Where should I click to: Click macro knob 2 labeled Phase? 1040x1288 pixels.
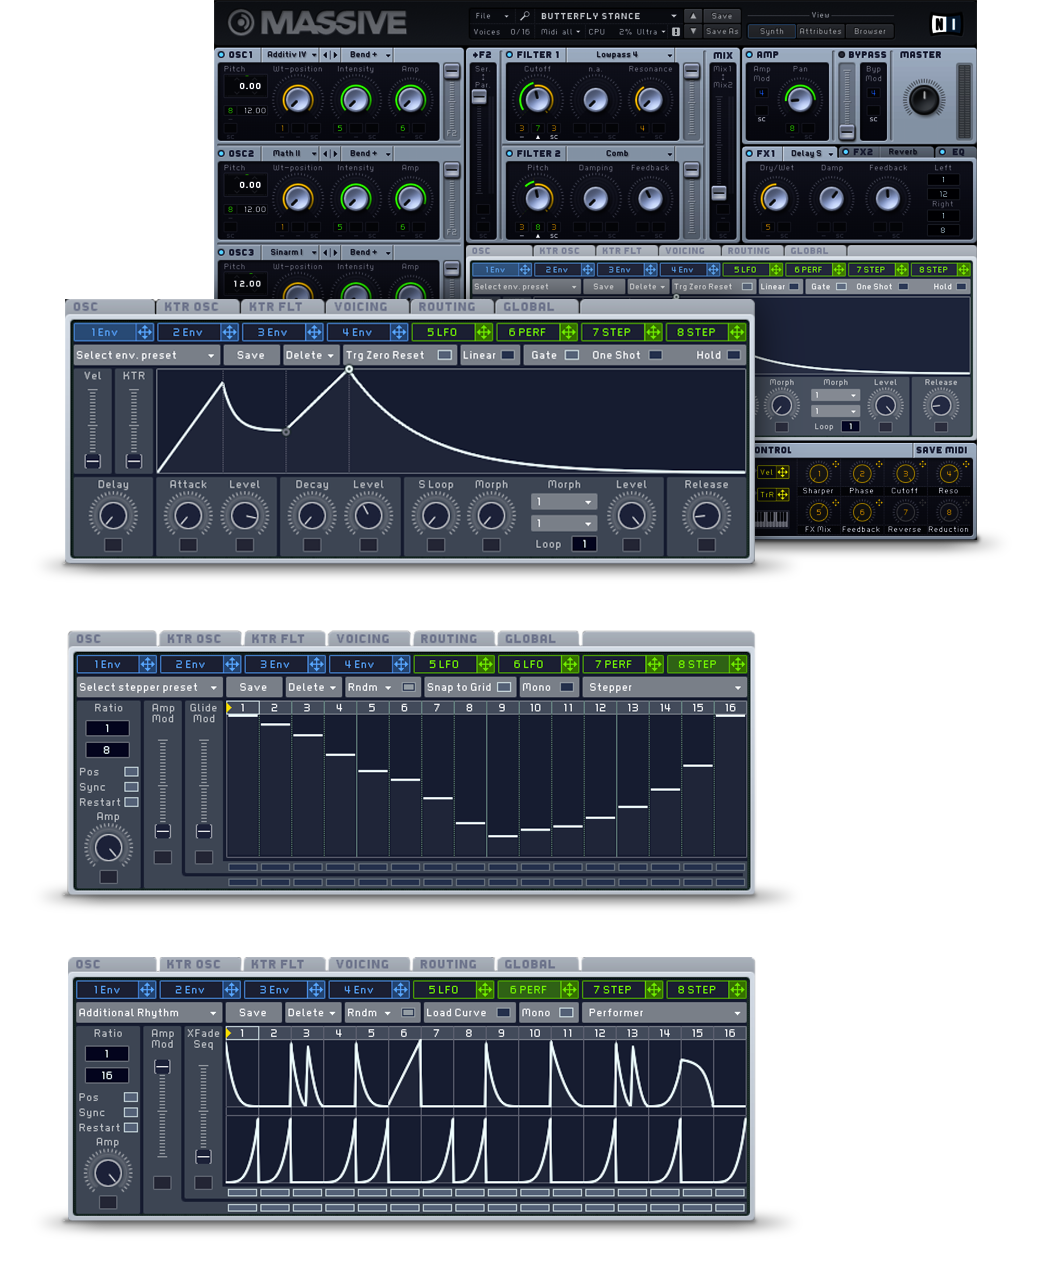point(861,474)
